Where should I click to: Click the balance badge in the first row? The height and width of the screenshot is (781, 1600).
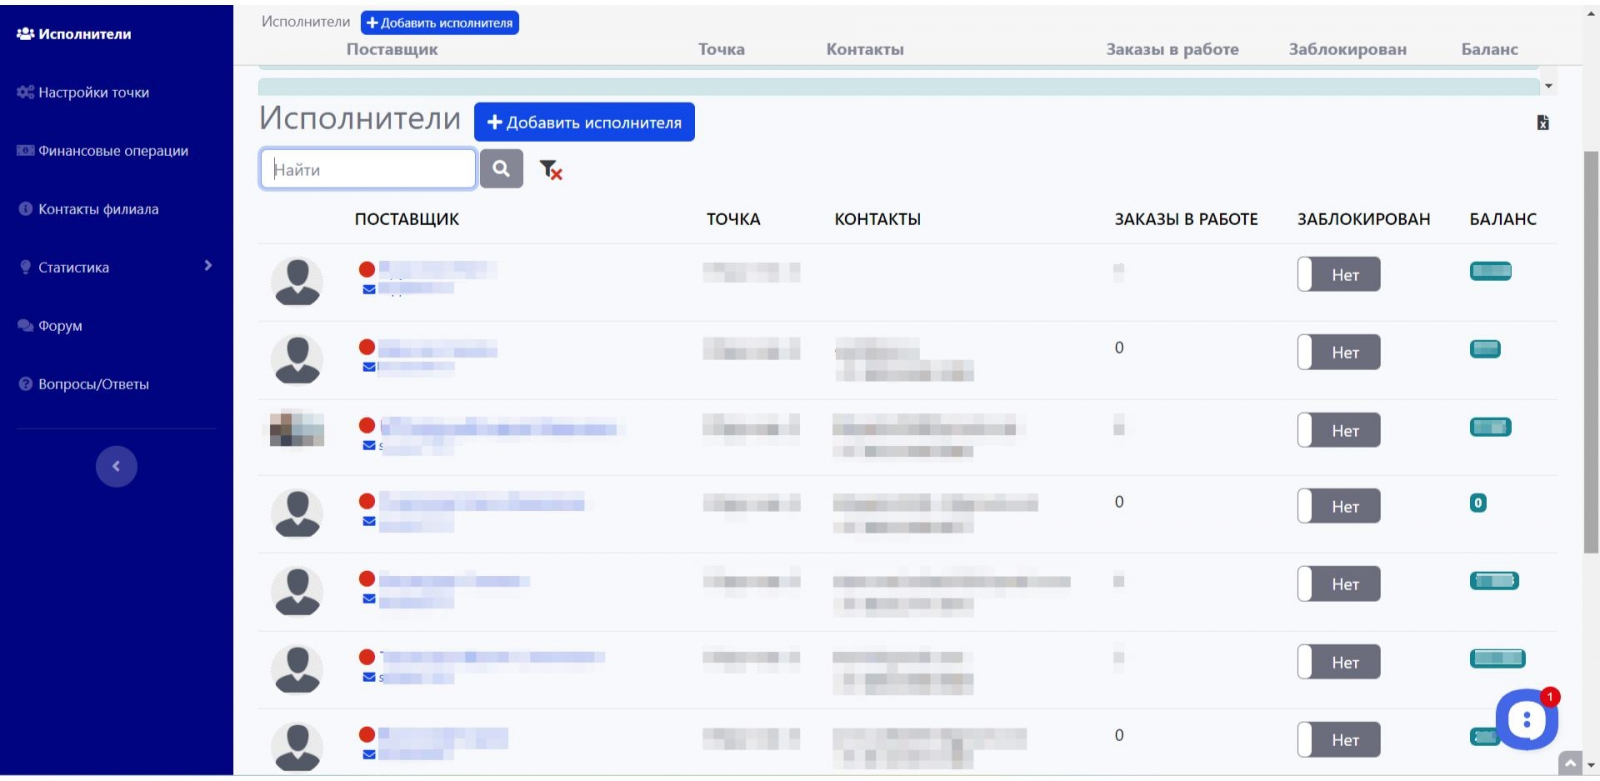[1491, 271]
